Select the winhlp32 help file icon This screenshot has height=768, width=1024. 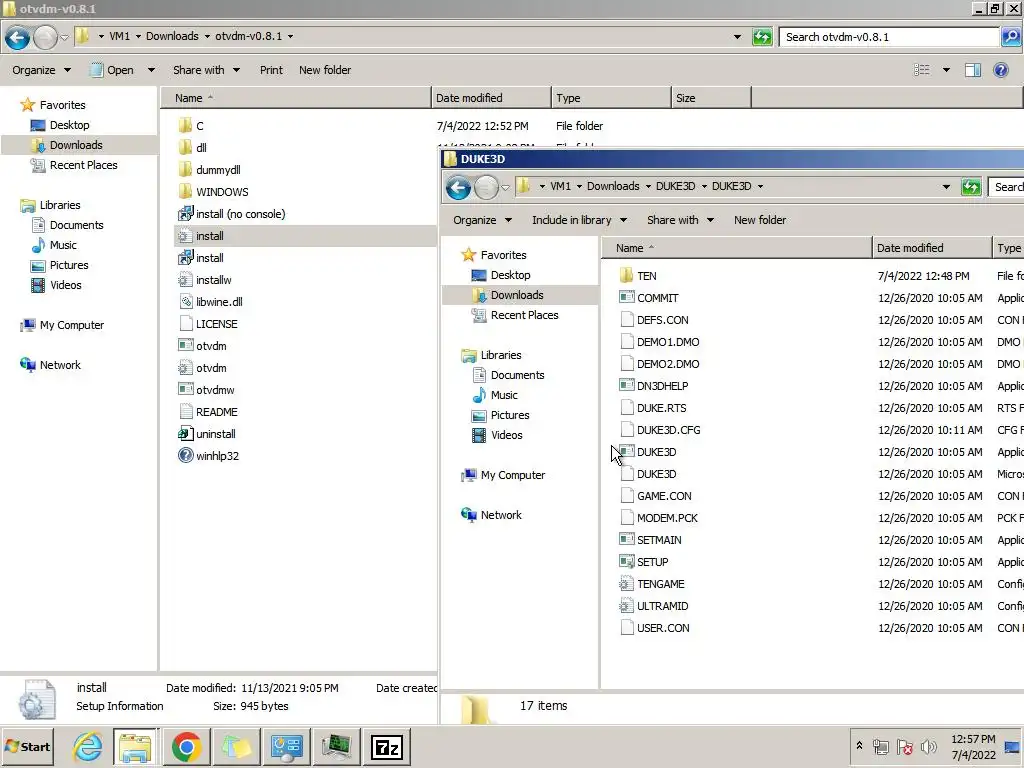pos(185,455)
